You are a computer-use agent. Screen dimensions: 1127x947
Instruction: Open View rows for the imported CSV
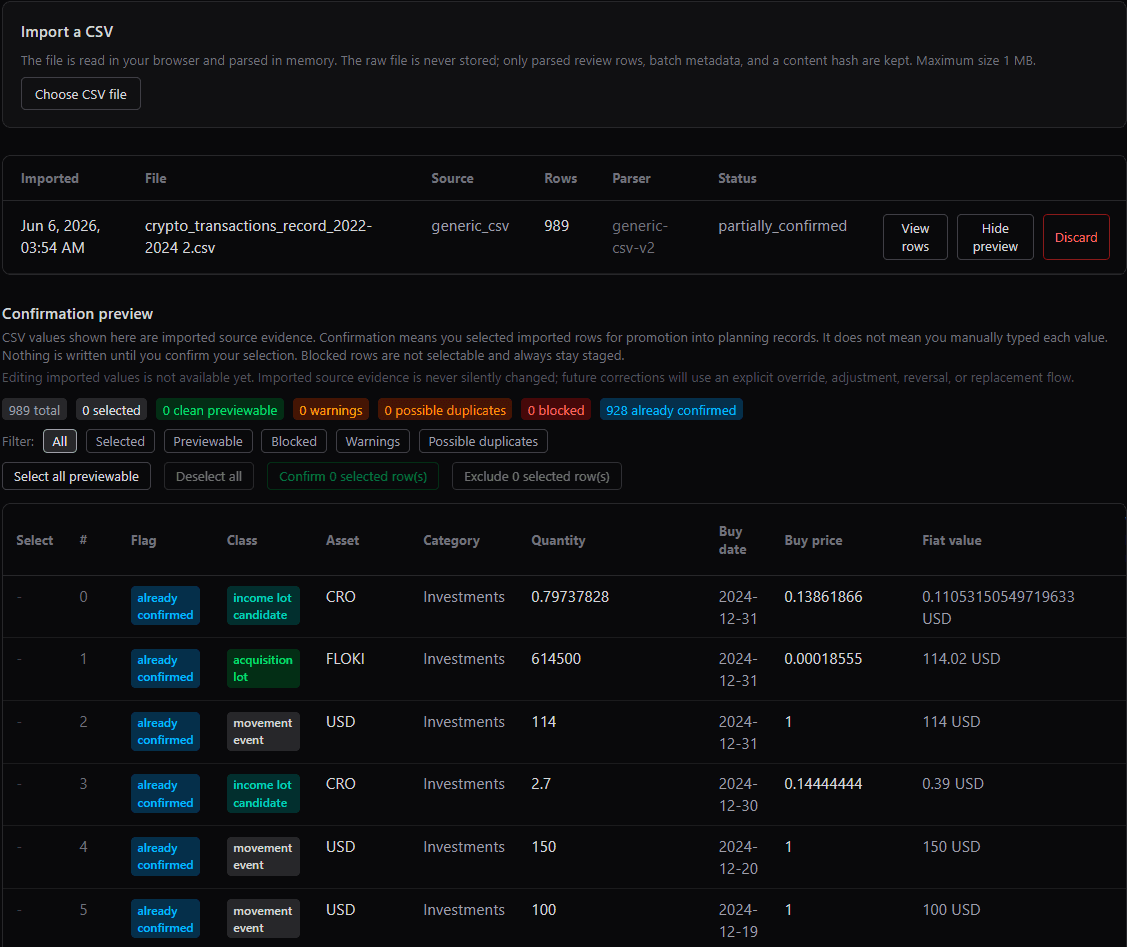pyautogui.click(x=915, y=237)
